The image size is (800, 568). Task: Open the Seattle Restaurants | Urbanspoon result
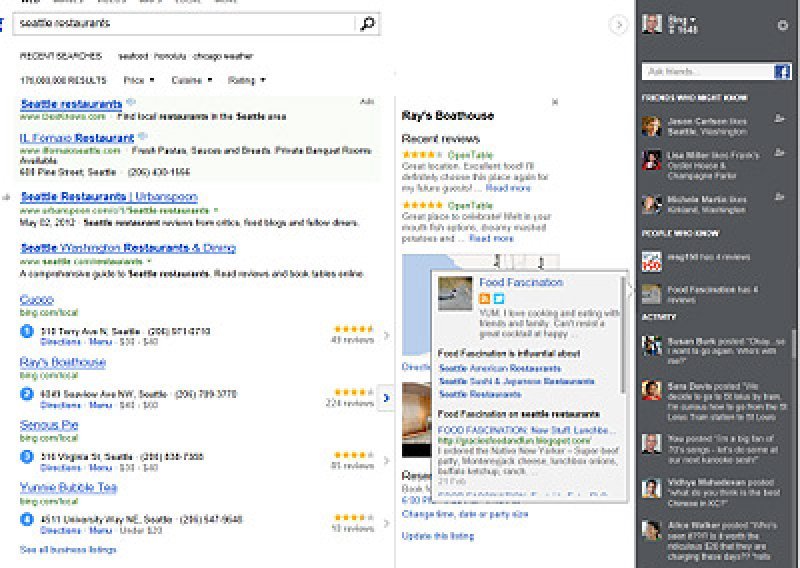pyautogui.click(x=109, y=196)
